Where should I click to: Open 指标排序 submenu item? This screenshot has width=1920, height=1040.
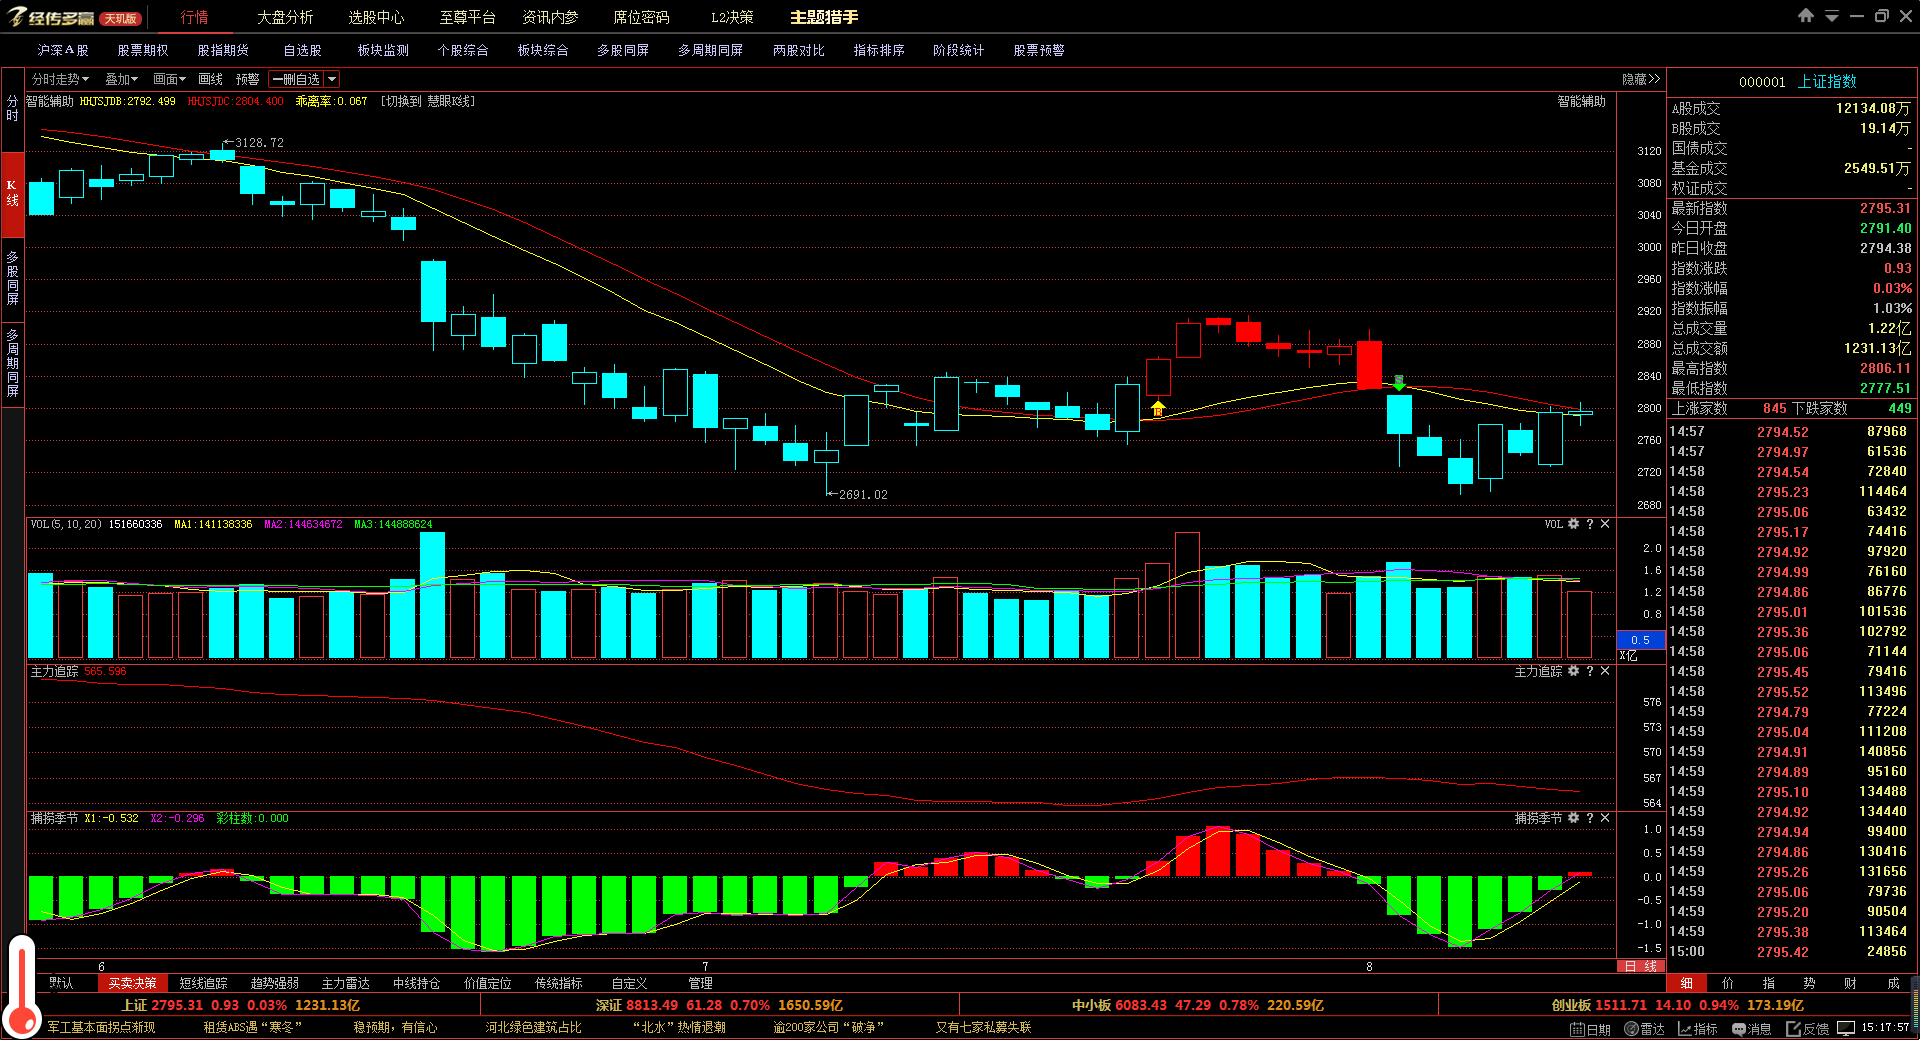tap(879, 50)
